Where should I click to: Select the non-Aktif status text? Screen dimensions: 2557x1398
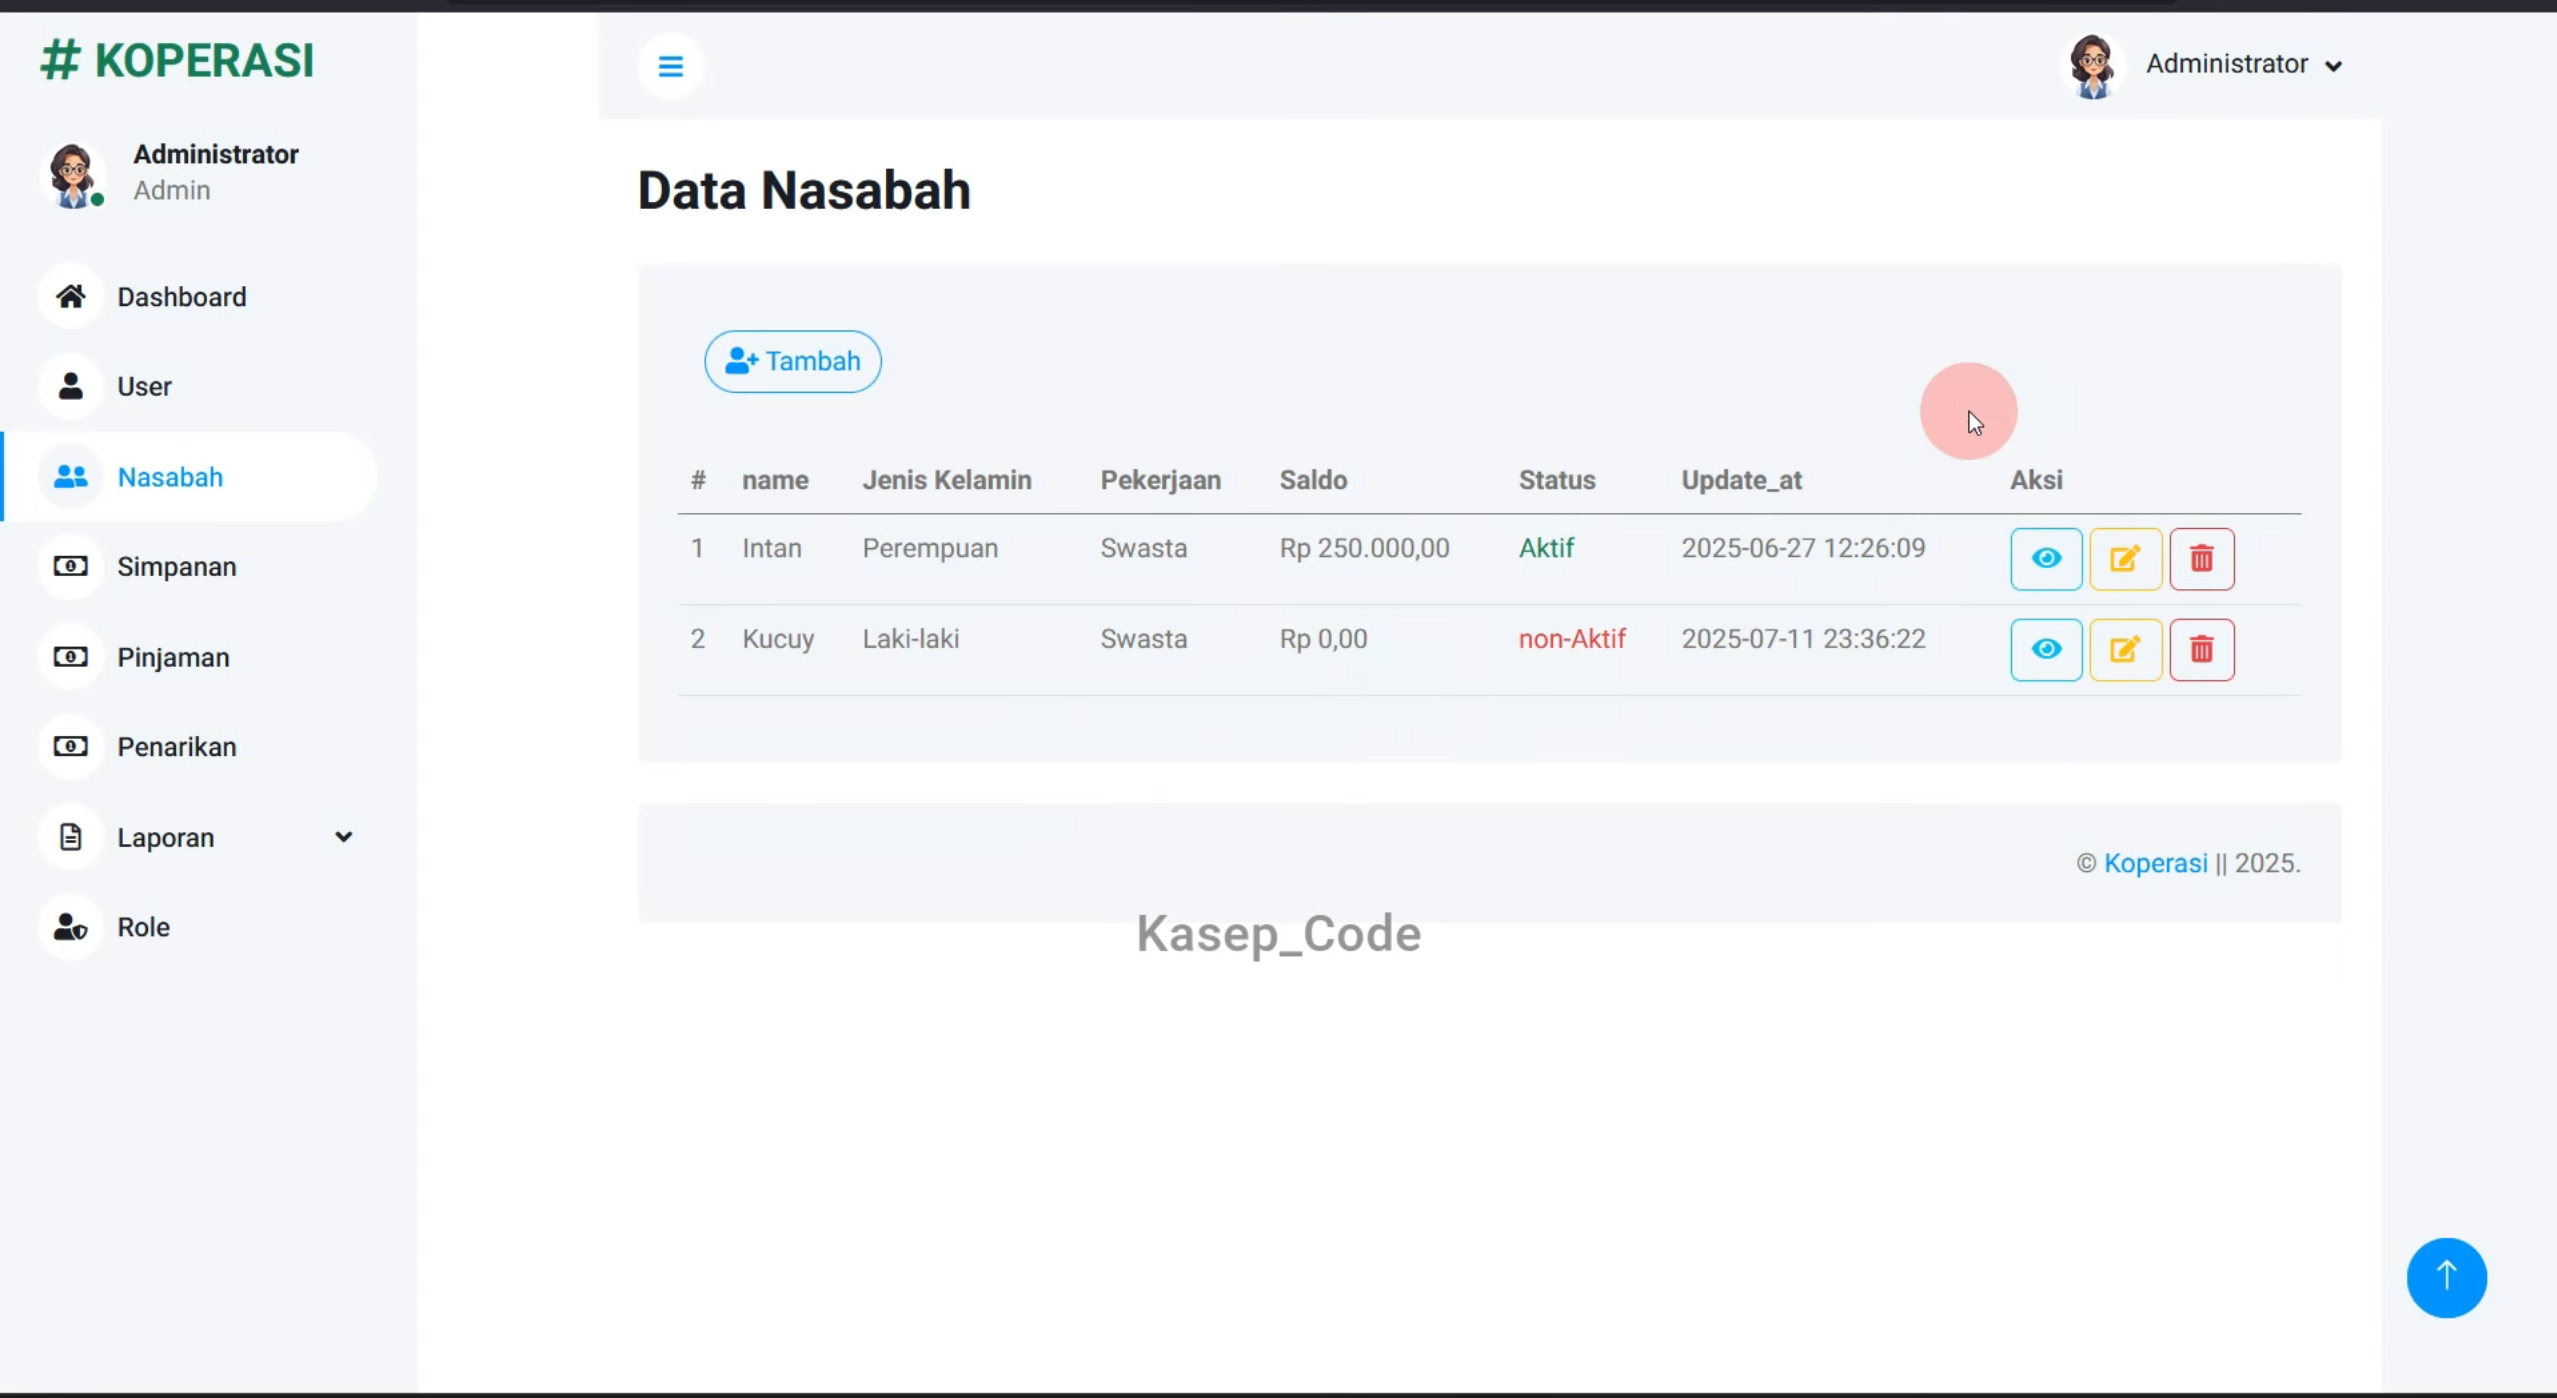(x=1572, y=639)
